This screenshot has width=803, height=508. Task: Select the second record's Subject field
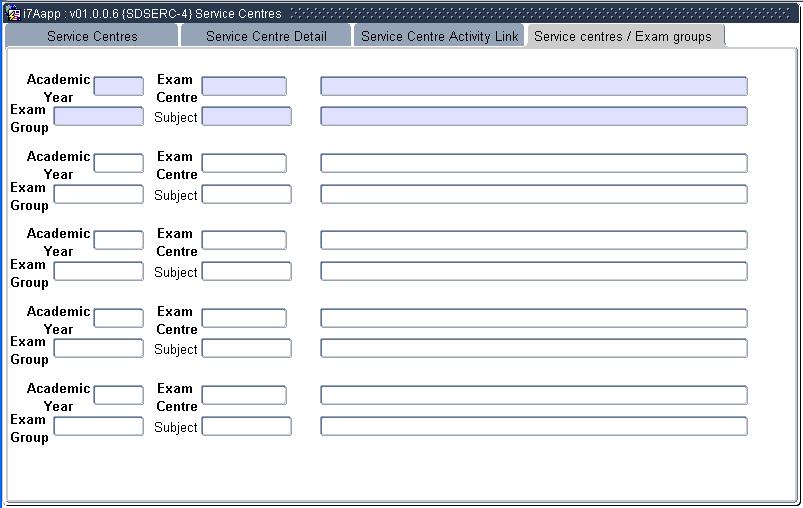(246, 195)
